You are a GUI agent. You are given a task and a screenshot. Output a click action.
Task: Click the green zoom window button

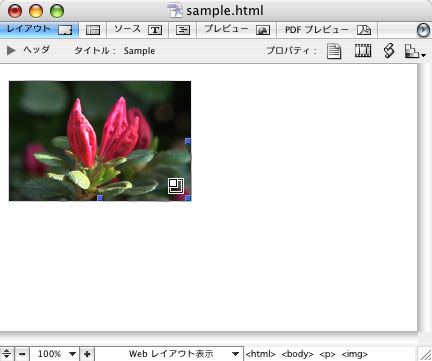point(57,11)
